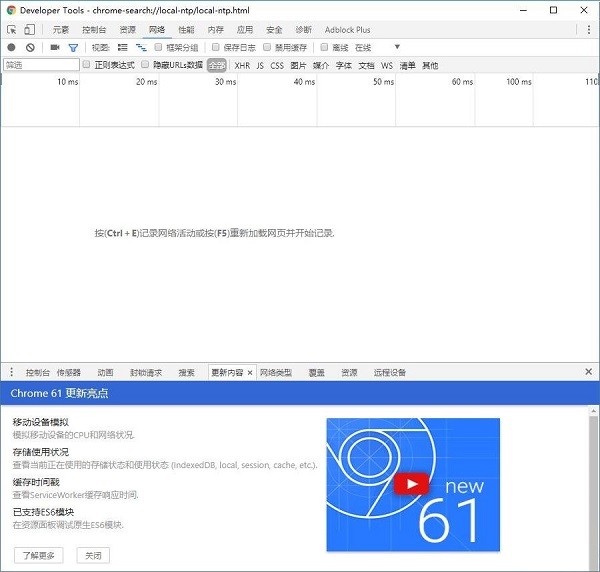Play the Chrome 61 video
Viewport: 600px width, 572px height.
[x=412, y=484]
